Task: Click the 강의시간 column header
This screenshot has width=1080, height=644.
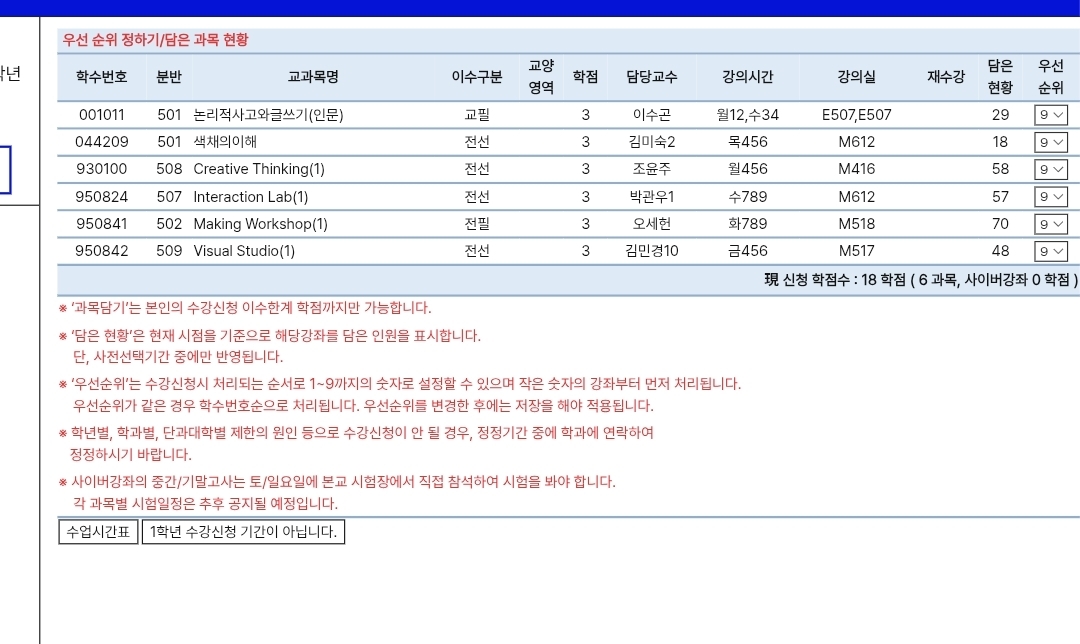Action: click(x=748, y=77)
